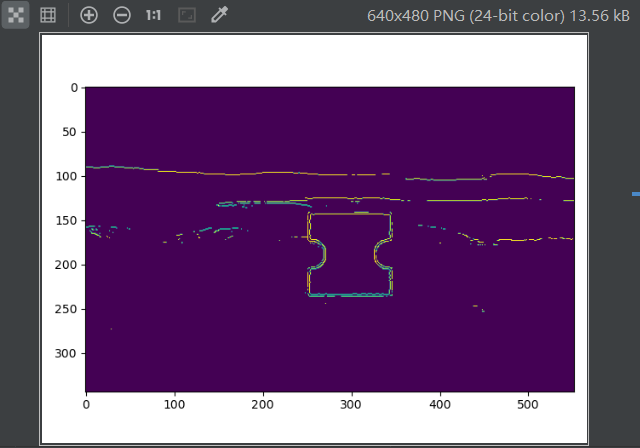Screen dimensions: 640x448
Task: Toggle the chessboard transparency background
Action: [x=15, y=15]
